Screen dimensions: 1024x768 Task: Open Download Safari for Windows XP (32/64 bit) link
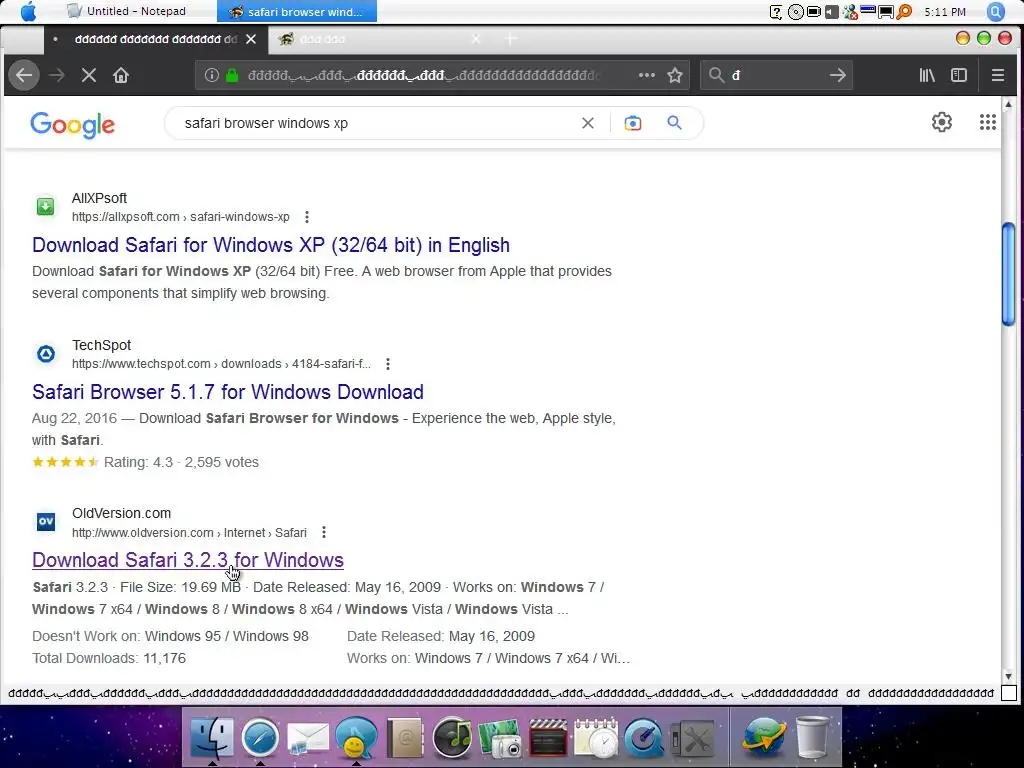(271, 245)
